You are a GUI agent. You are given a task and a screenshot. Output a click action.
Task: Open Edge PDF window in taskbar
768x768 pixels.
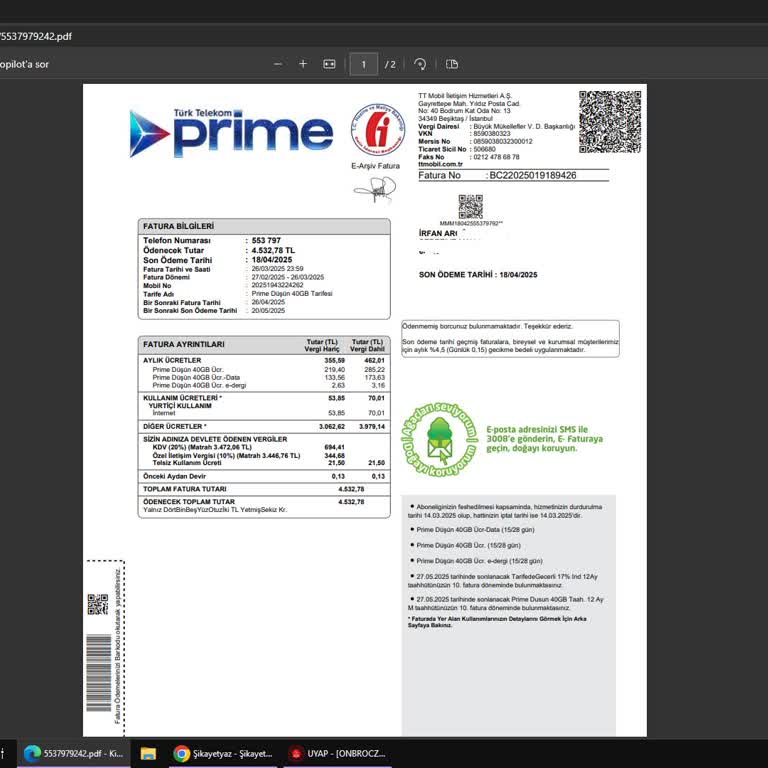pos(74,753)
